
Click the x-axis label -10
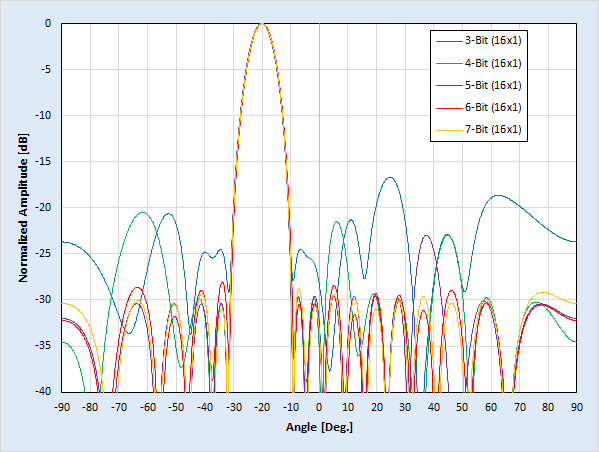[x=291, y=407]
